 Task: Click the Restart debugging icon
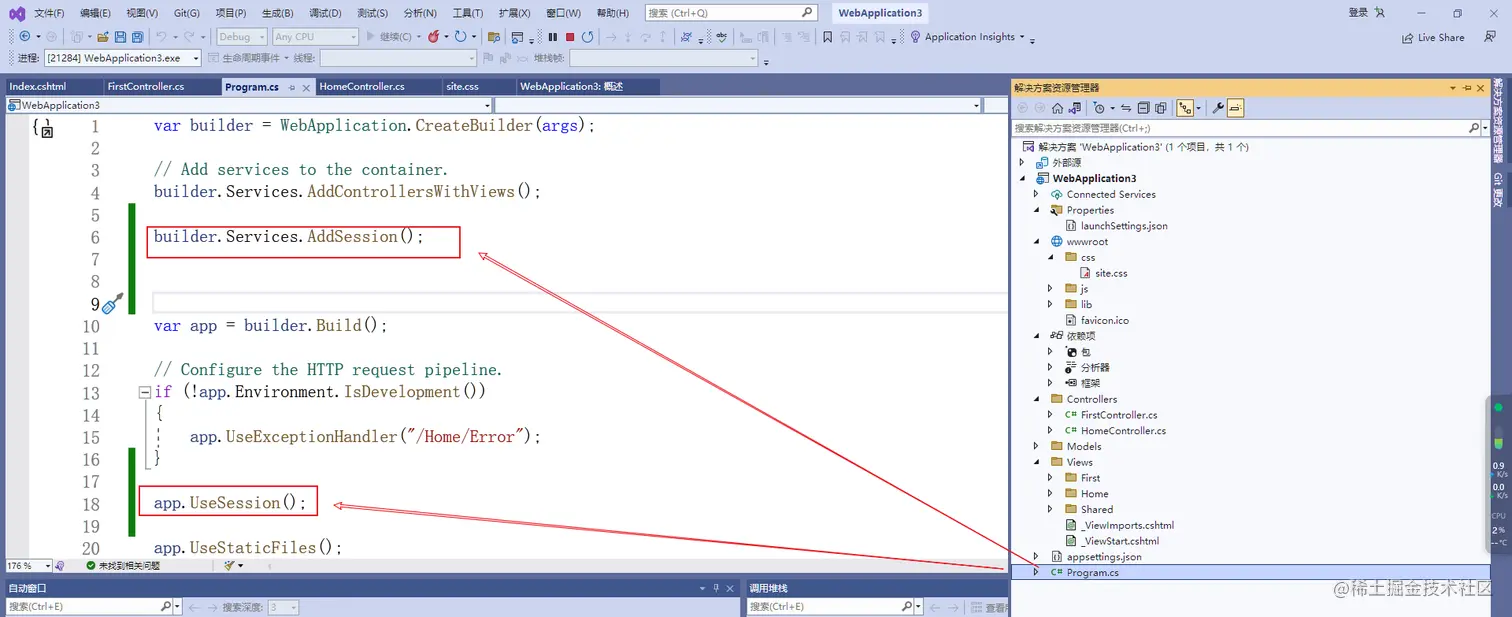(x=587, y=37)
